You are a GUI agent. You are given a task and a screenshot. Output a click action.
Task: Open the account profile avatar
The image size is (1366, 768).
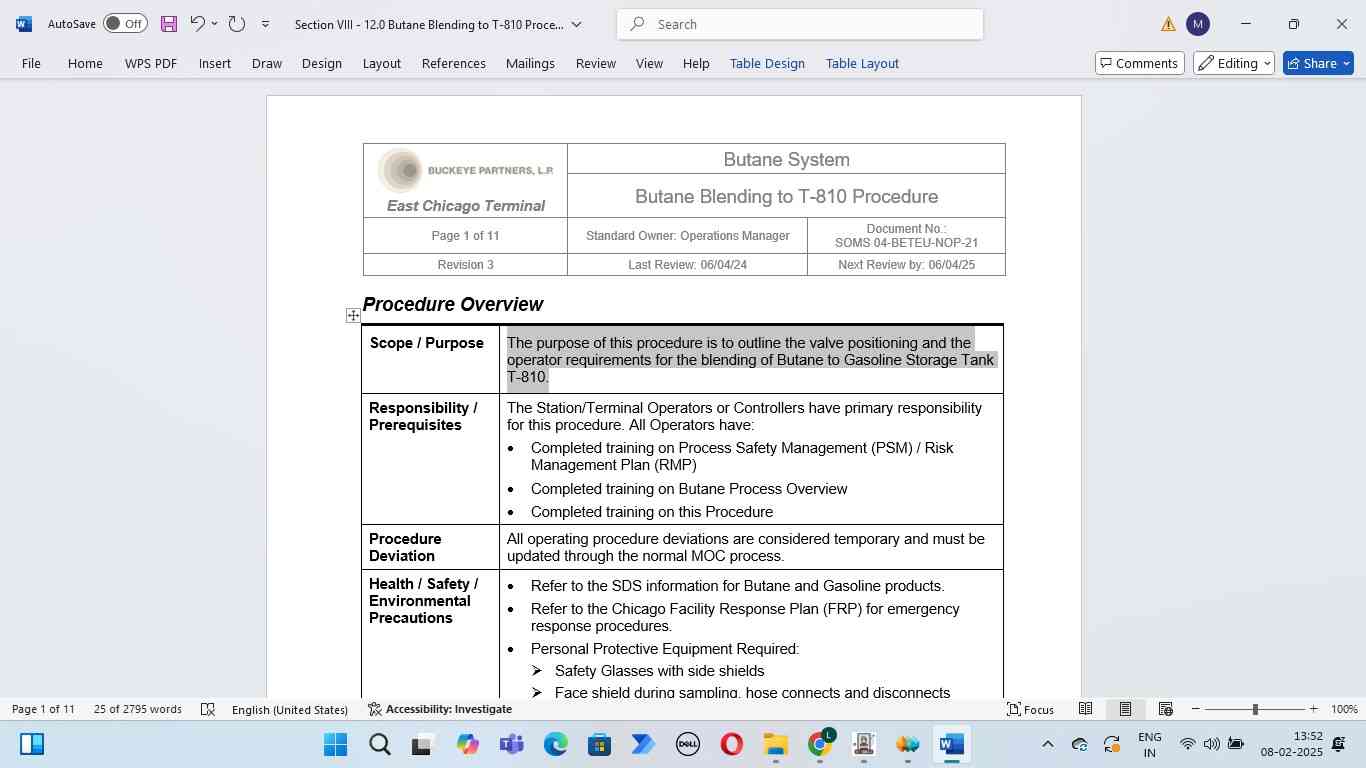tap(1198, 24)
